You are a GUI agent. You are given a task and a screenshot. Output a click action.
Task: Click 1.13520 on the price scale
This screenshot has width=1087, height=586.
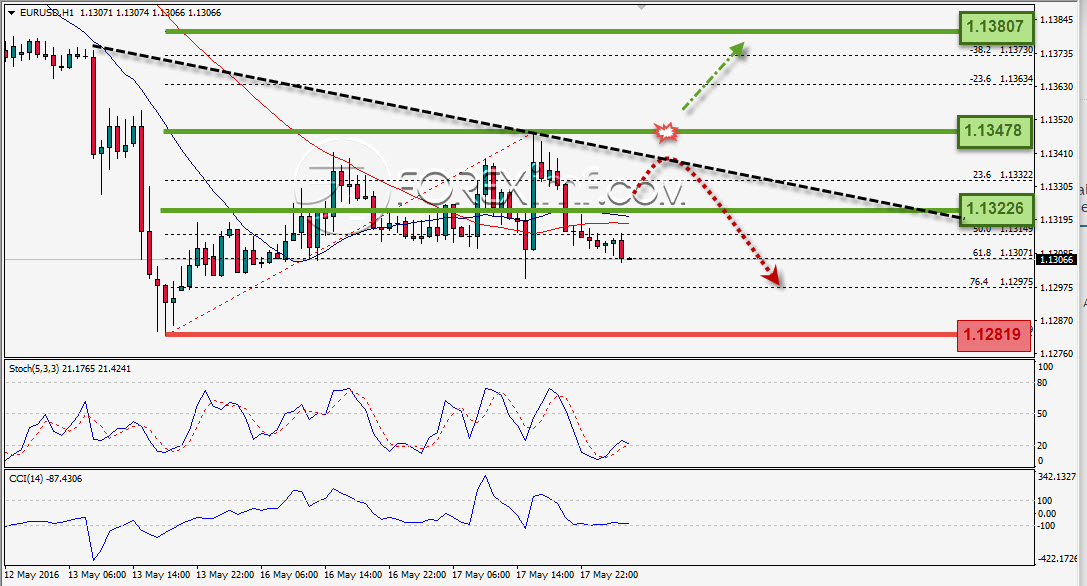tap(1057, 120)
